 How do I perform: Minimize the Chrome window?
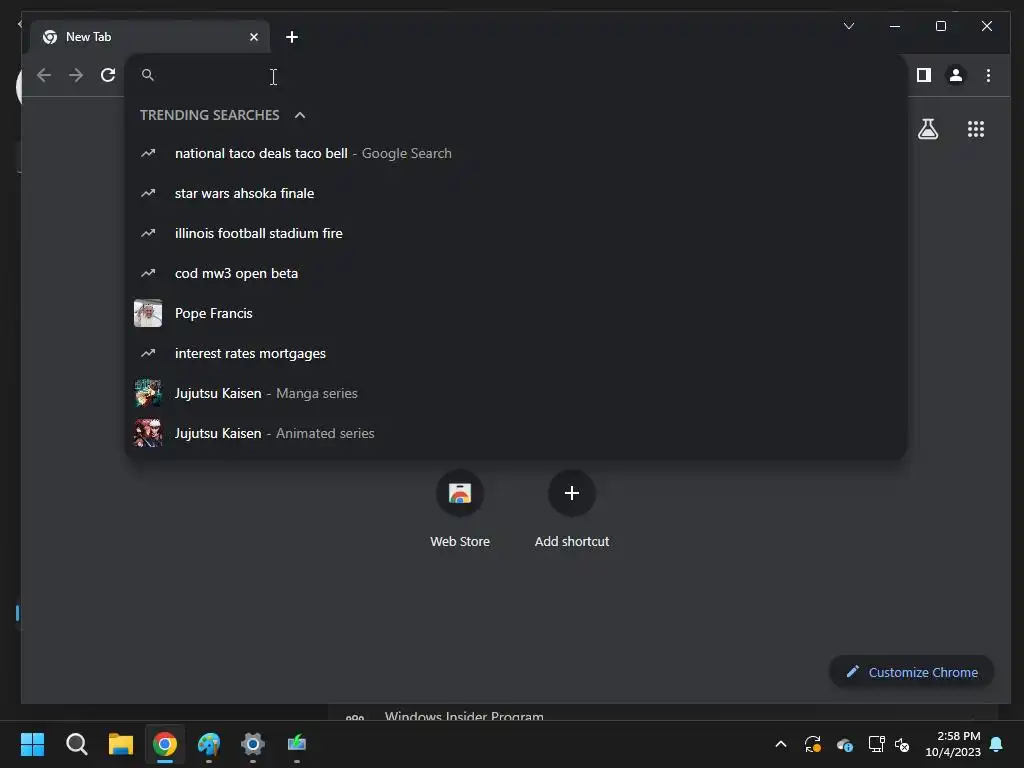click(x=895, y=26)
